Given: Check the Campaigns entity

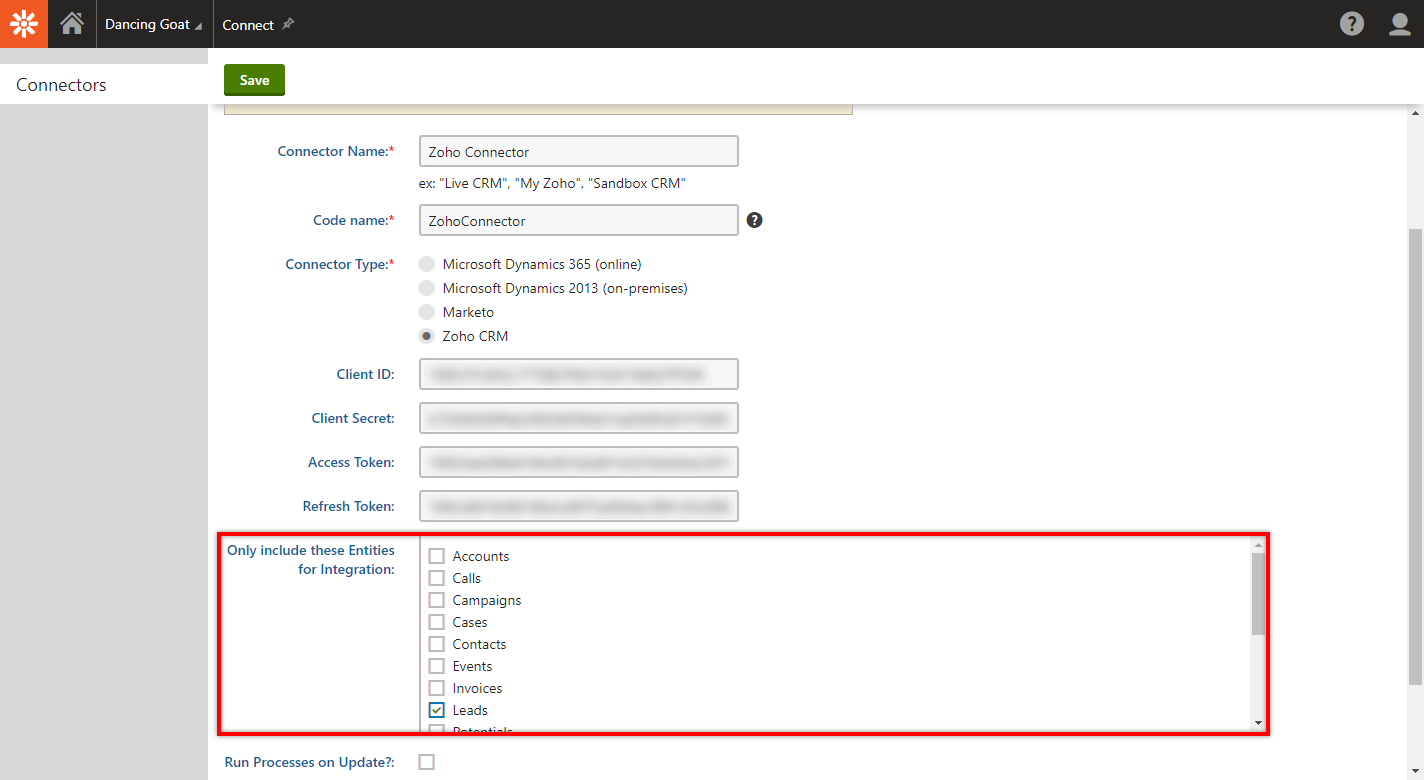Looking at the screenshot, I should coord(437,600).
